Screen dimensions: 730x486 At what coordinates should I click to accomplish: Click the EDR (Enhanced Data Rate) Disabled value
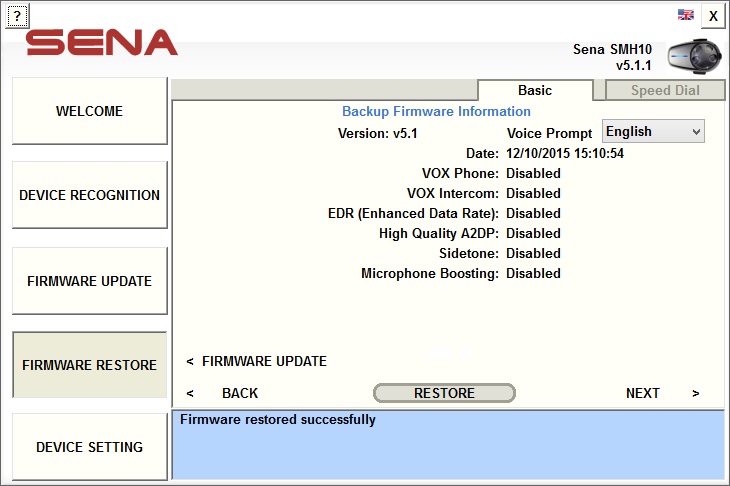pyautogui.click(x=533, y=213)
